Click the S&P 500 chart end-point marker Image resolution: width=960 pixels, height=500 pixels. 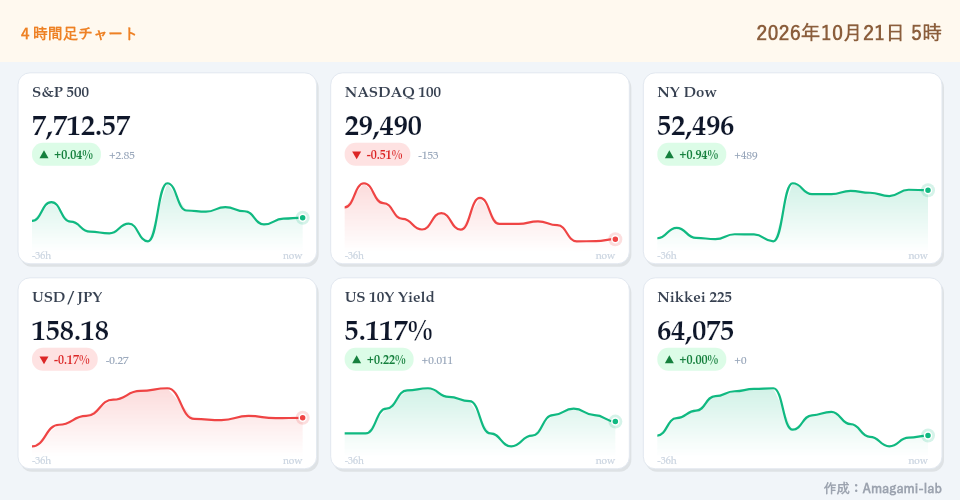click(302, 217)
